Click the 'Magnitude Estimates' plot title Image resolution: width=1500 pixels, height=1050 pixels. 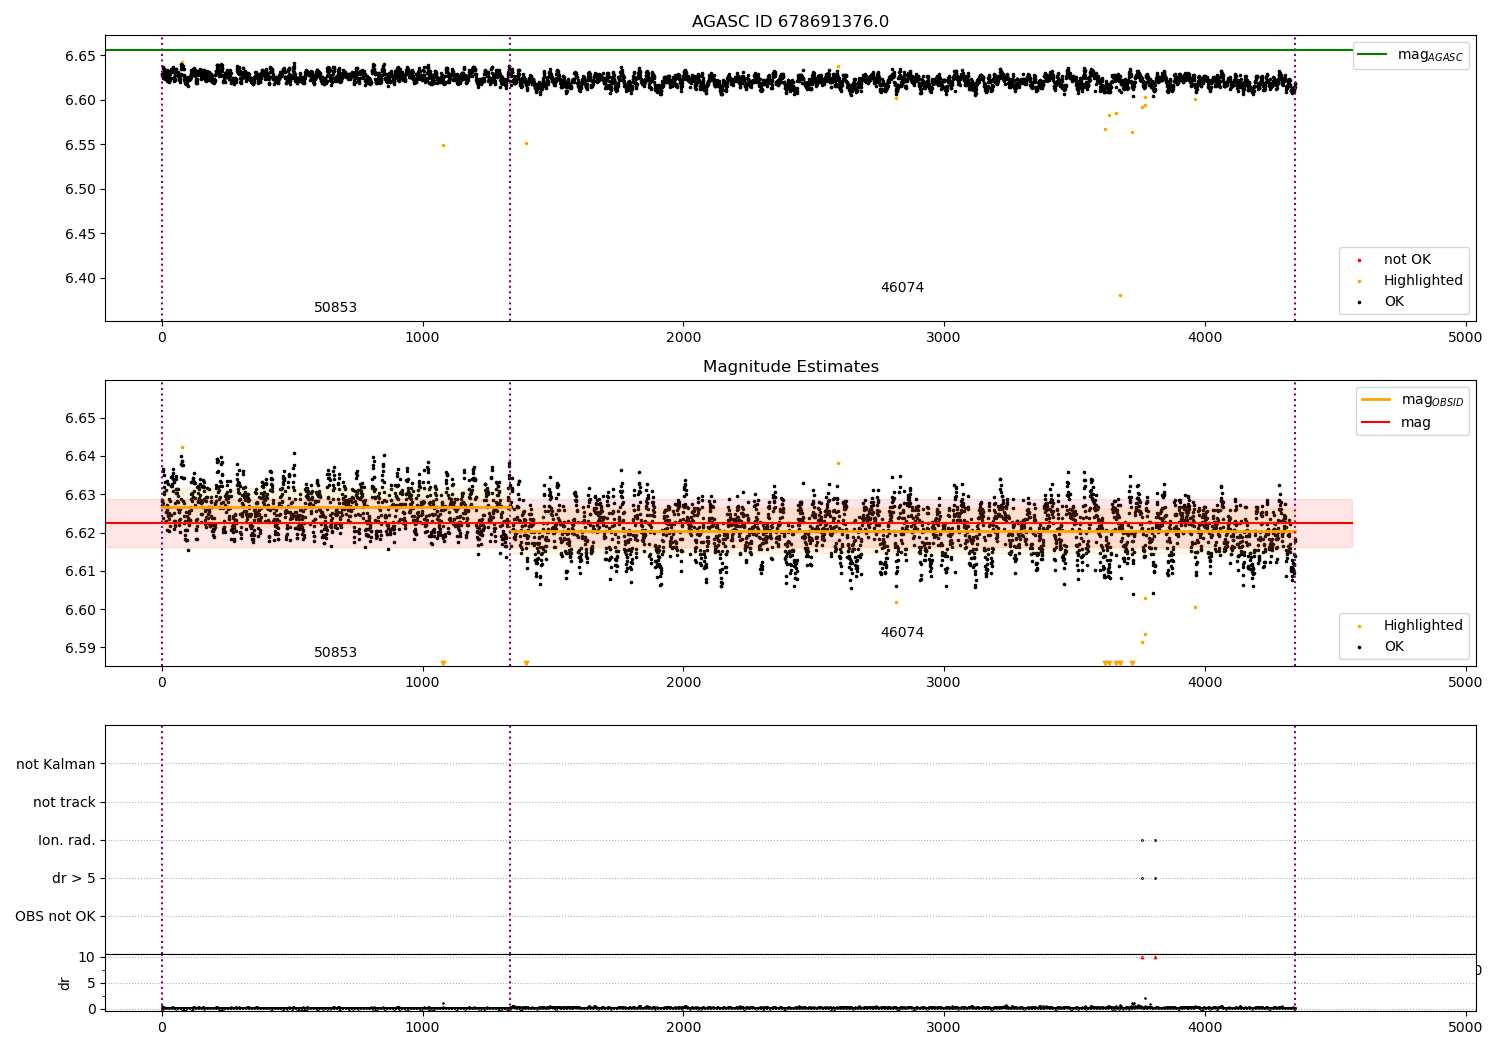(x=790, y=367)
